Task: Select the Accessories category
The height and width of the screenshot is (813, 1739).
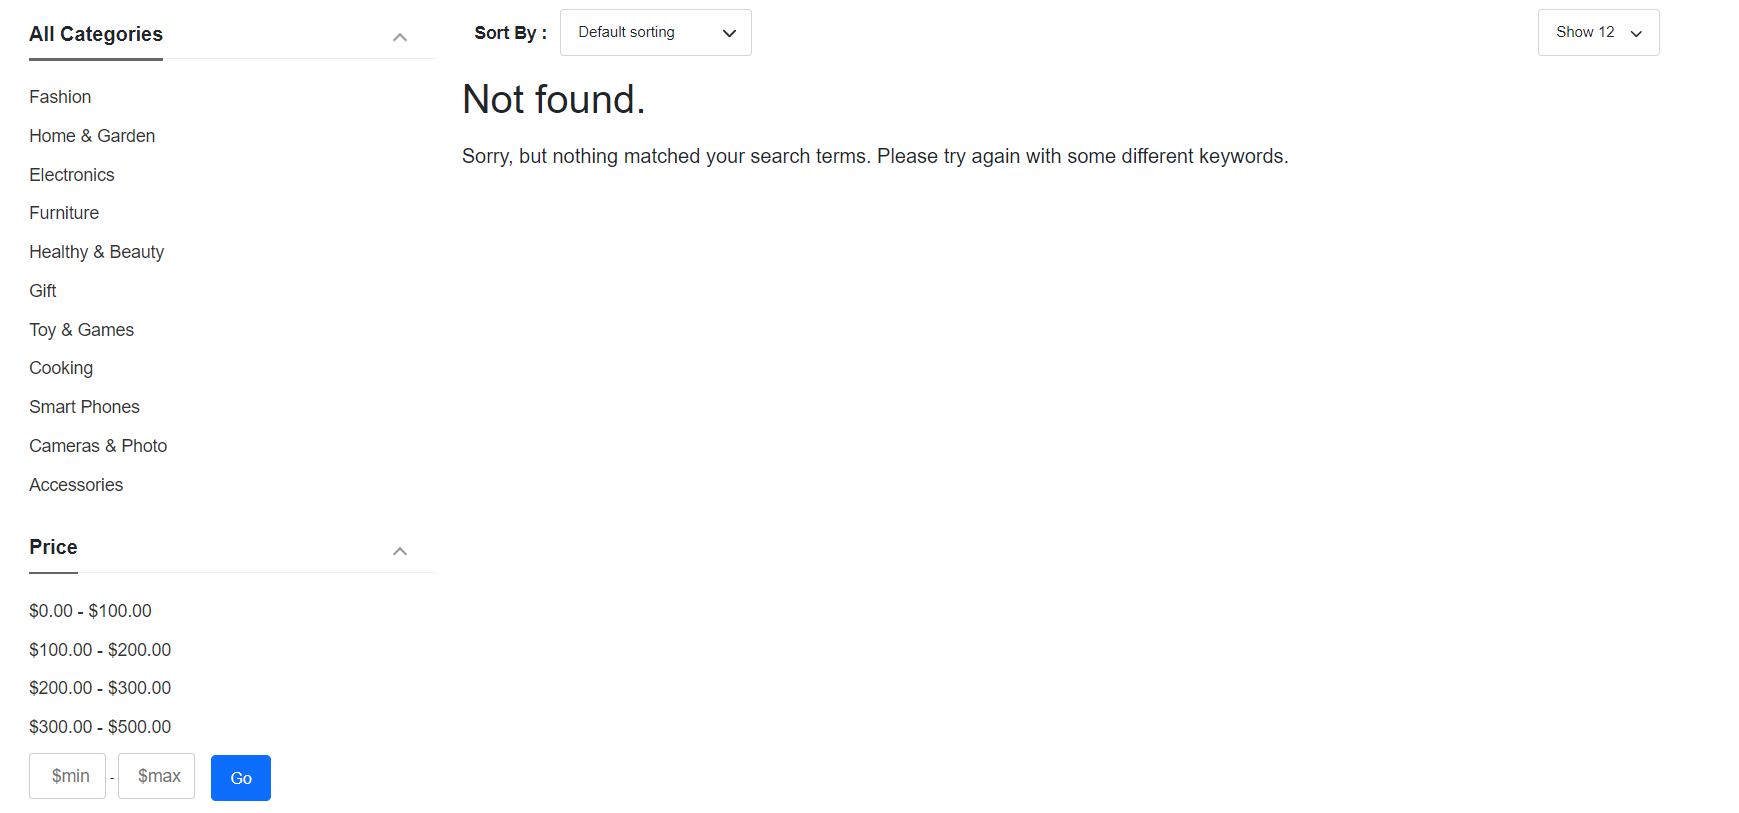Action: click(x=76, y=485)
